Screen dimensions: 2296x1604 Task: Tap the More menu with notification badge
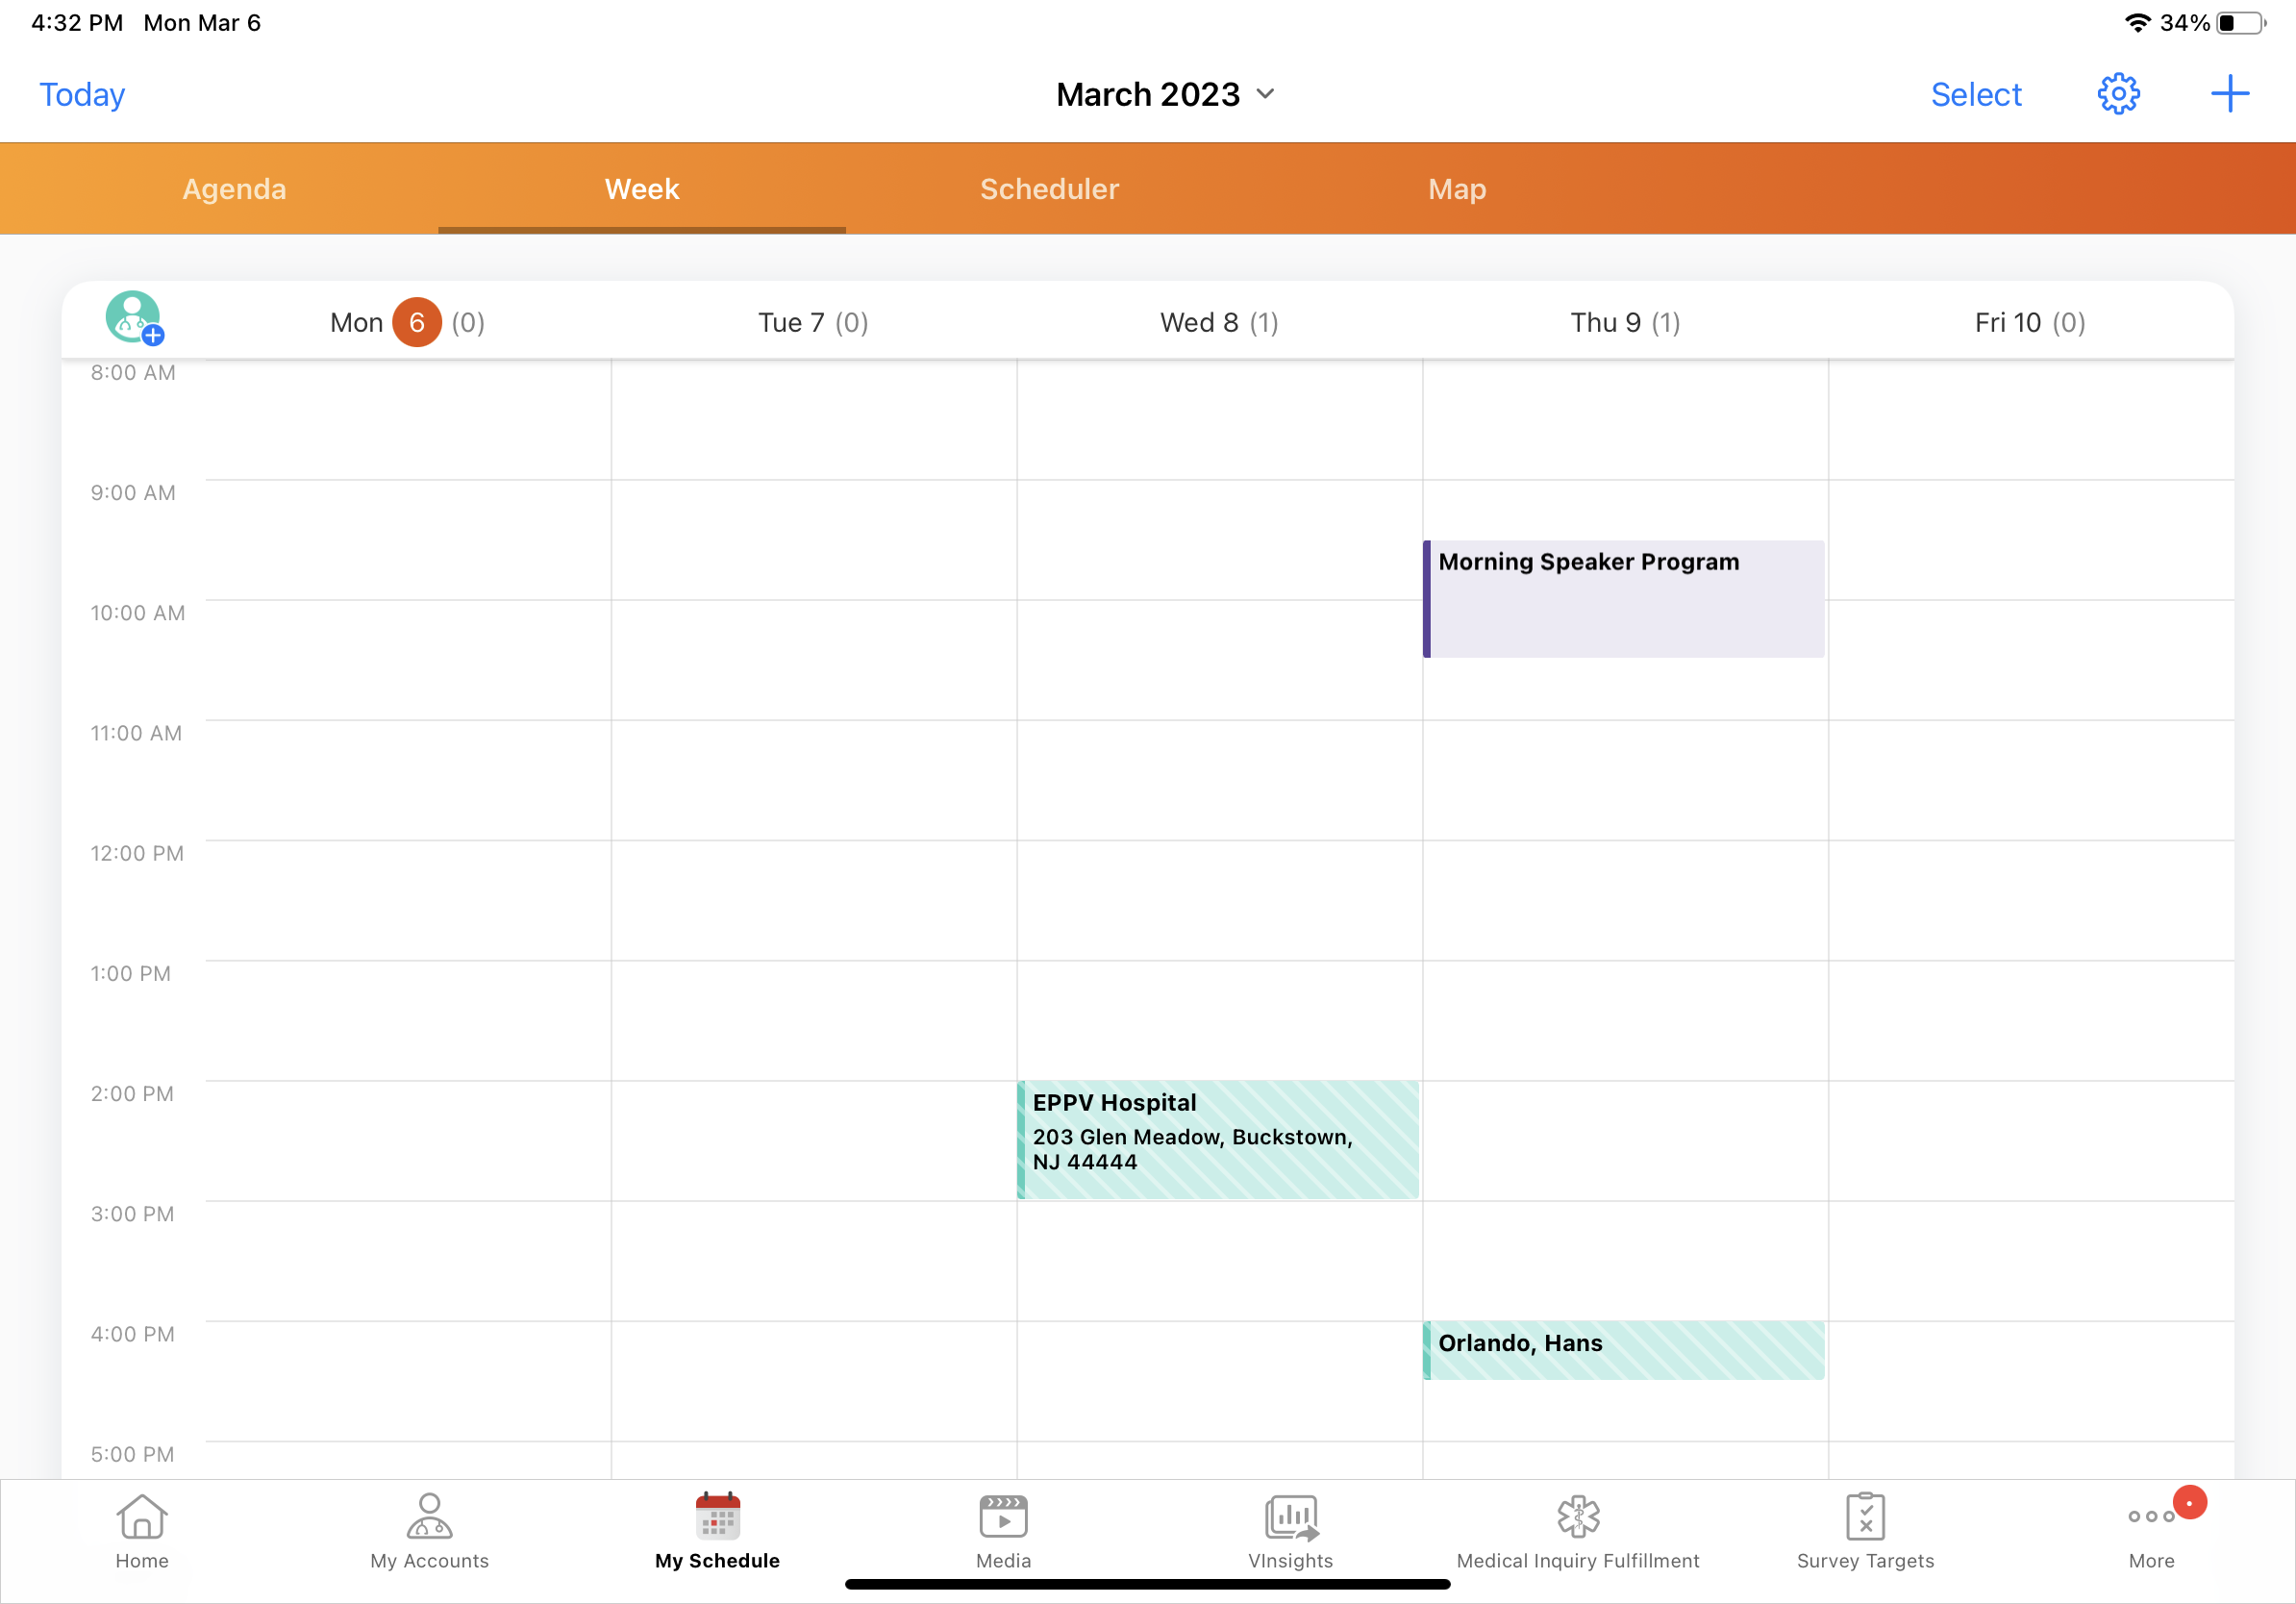tap(2152, 1531)
